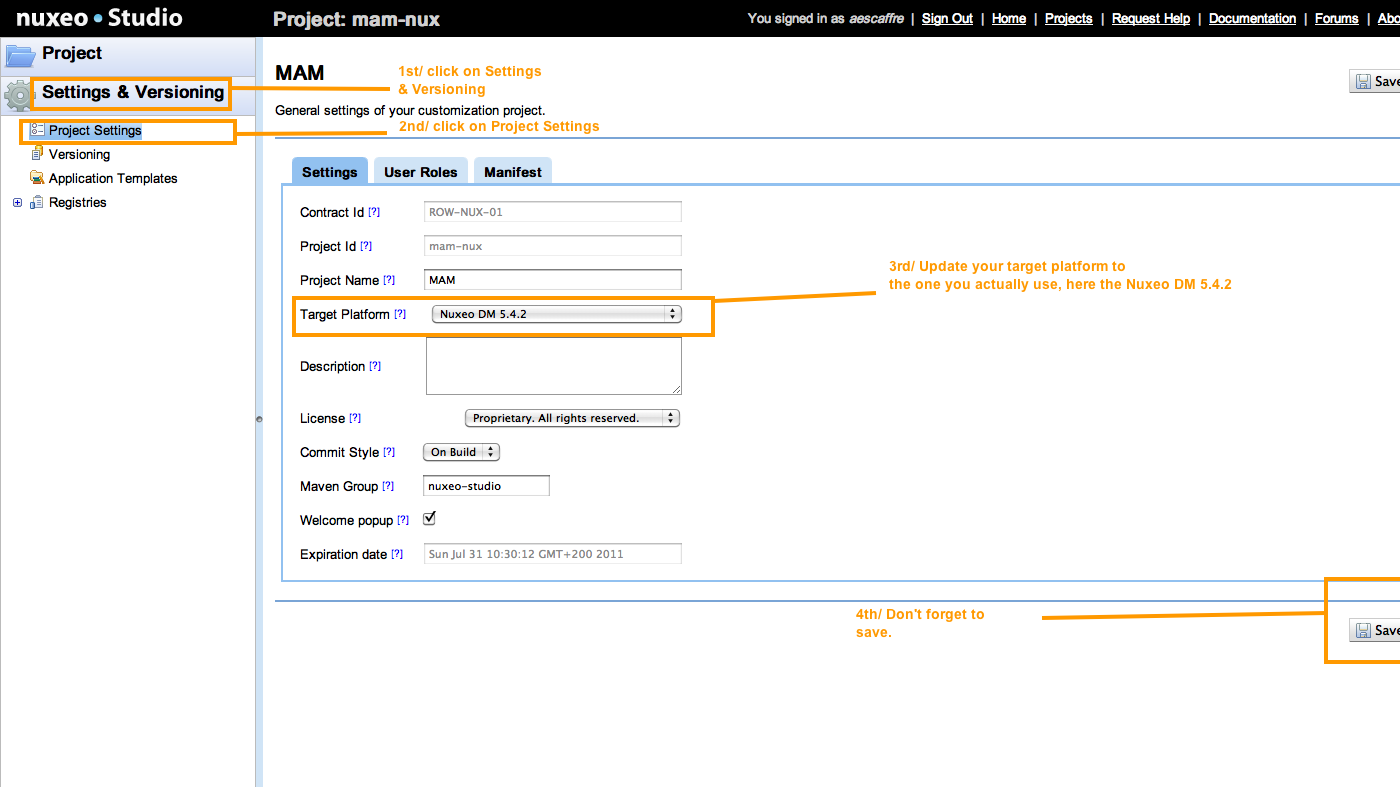
Task: Switch to the User Roles tab
Action: (x=421, y=172)
